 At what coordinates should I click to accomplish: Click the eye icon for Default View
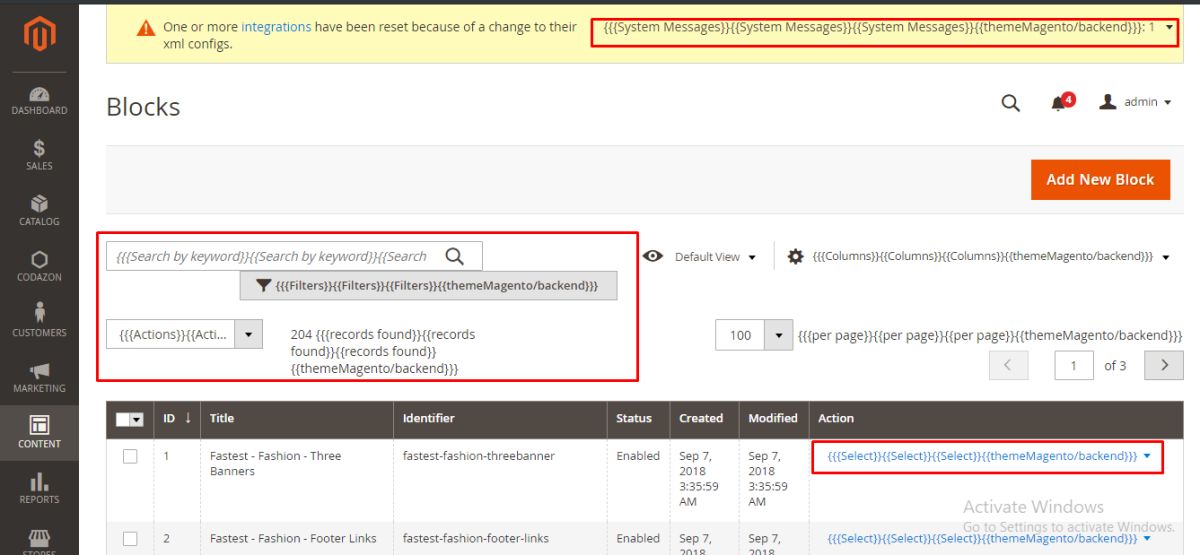coord(653,256)
